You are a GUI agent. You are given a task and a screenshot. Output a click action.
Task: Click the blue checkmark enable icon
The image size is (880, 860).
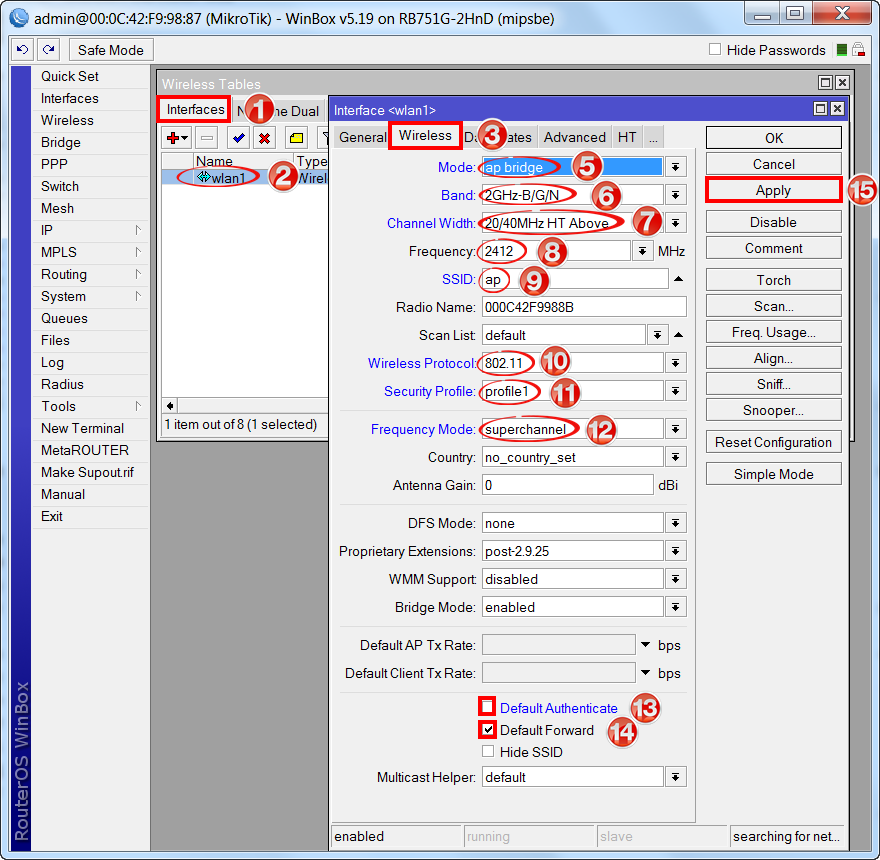[238, 138]
